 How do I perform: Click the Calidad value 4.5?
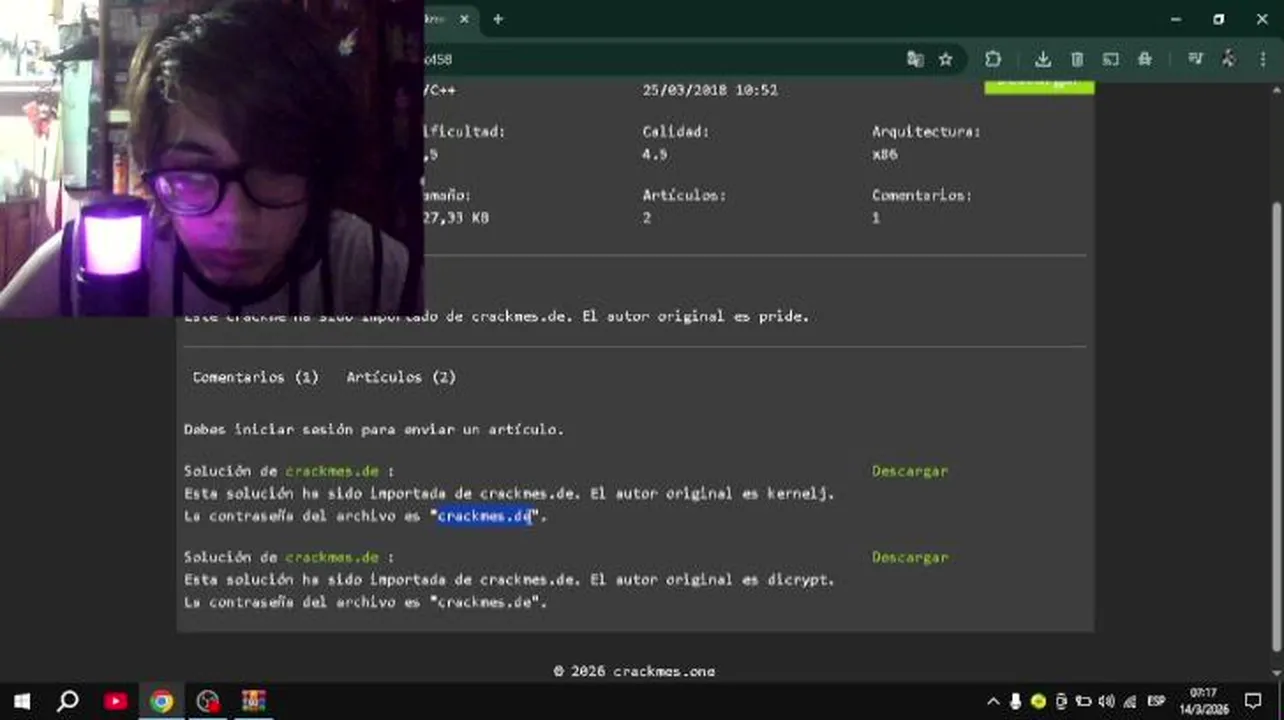point(654,154)
